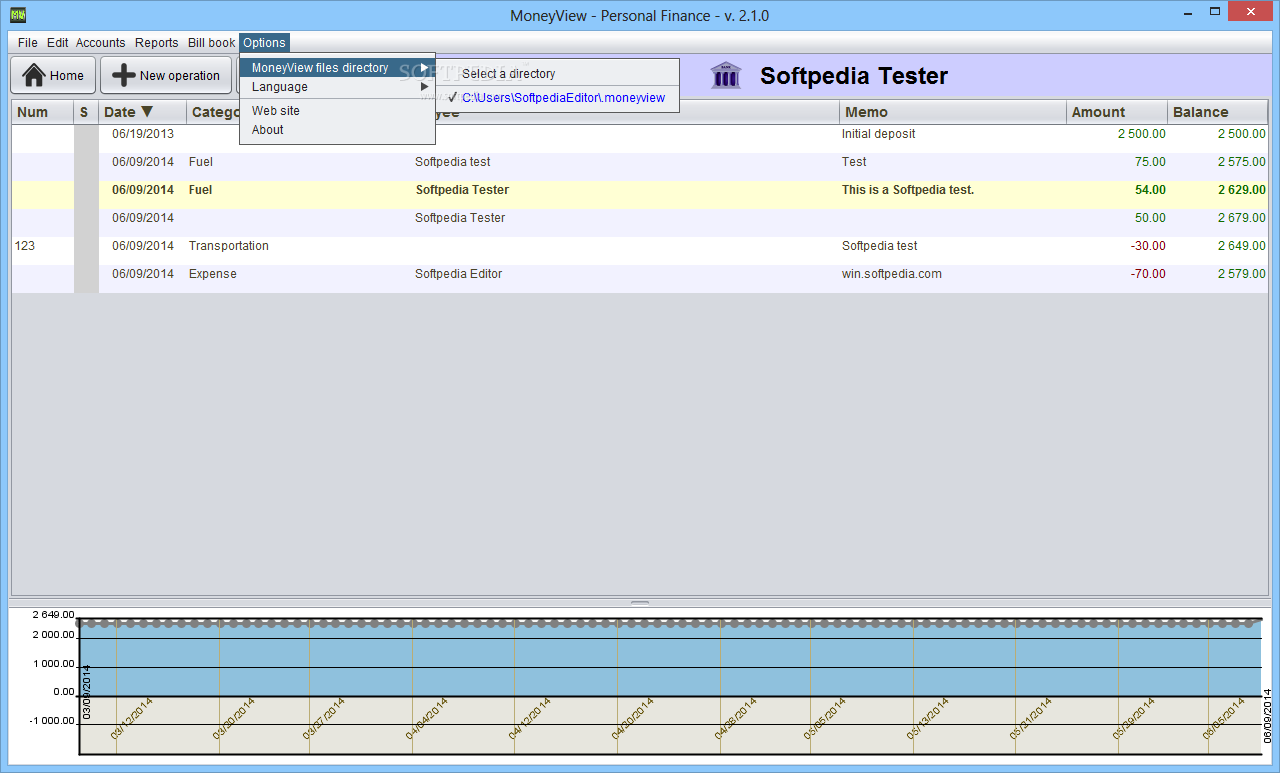Open the Reports menu
Screen dimensions: 1280x773
click(157, 43)
